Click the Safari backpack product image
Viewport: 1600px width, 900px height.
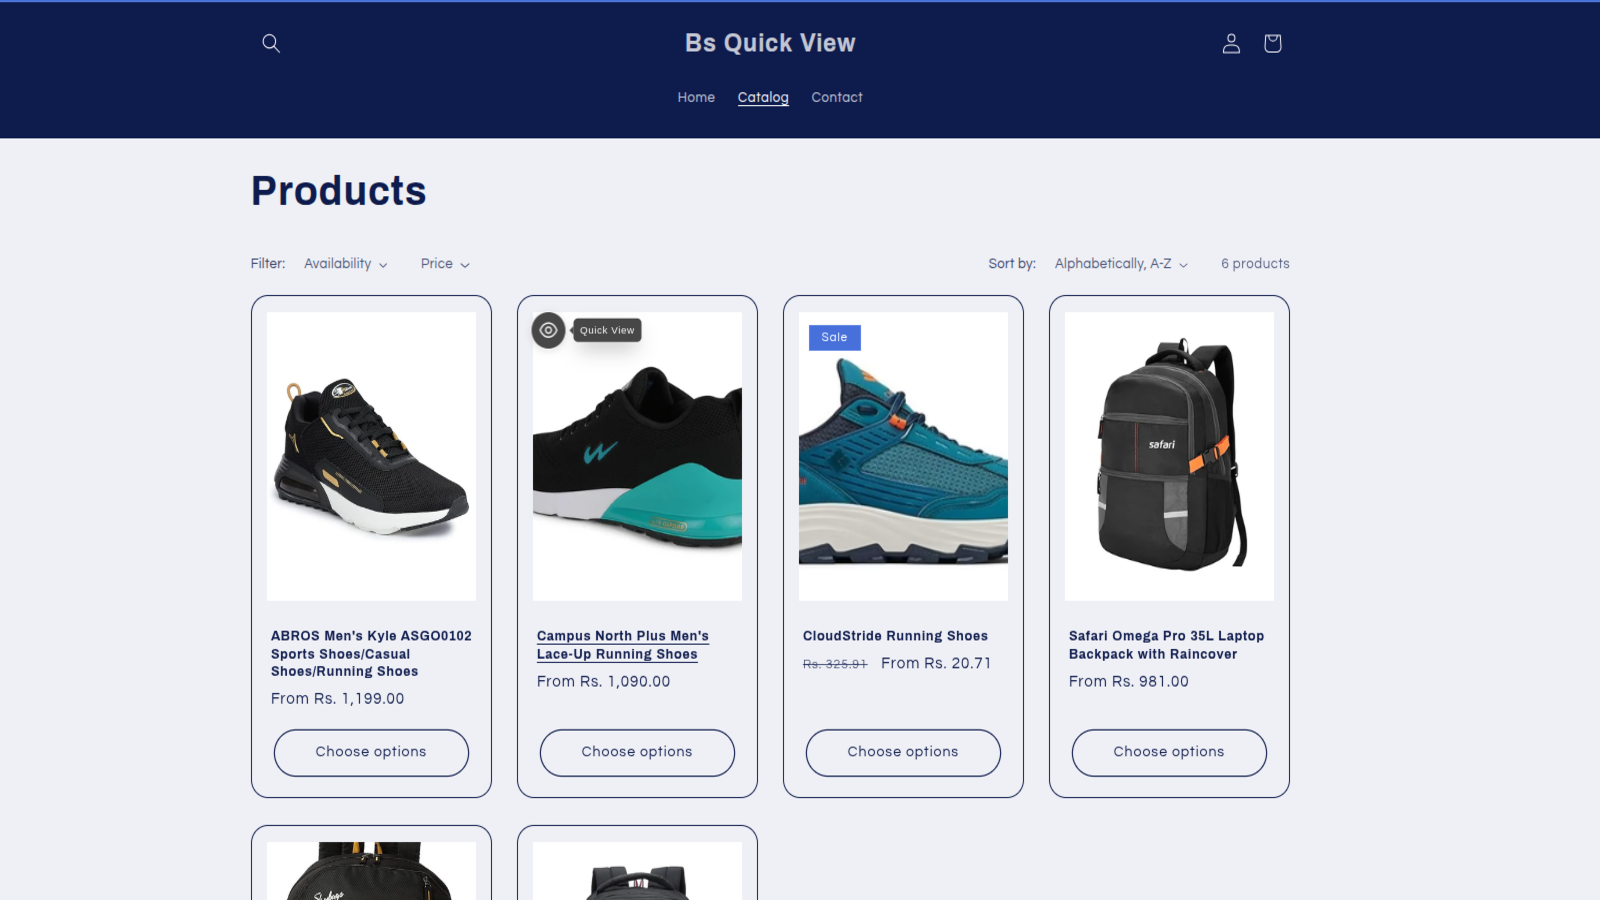pos(1168,454)
